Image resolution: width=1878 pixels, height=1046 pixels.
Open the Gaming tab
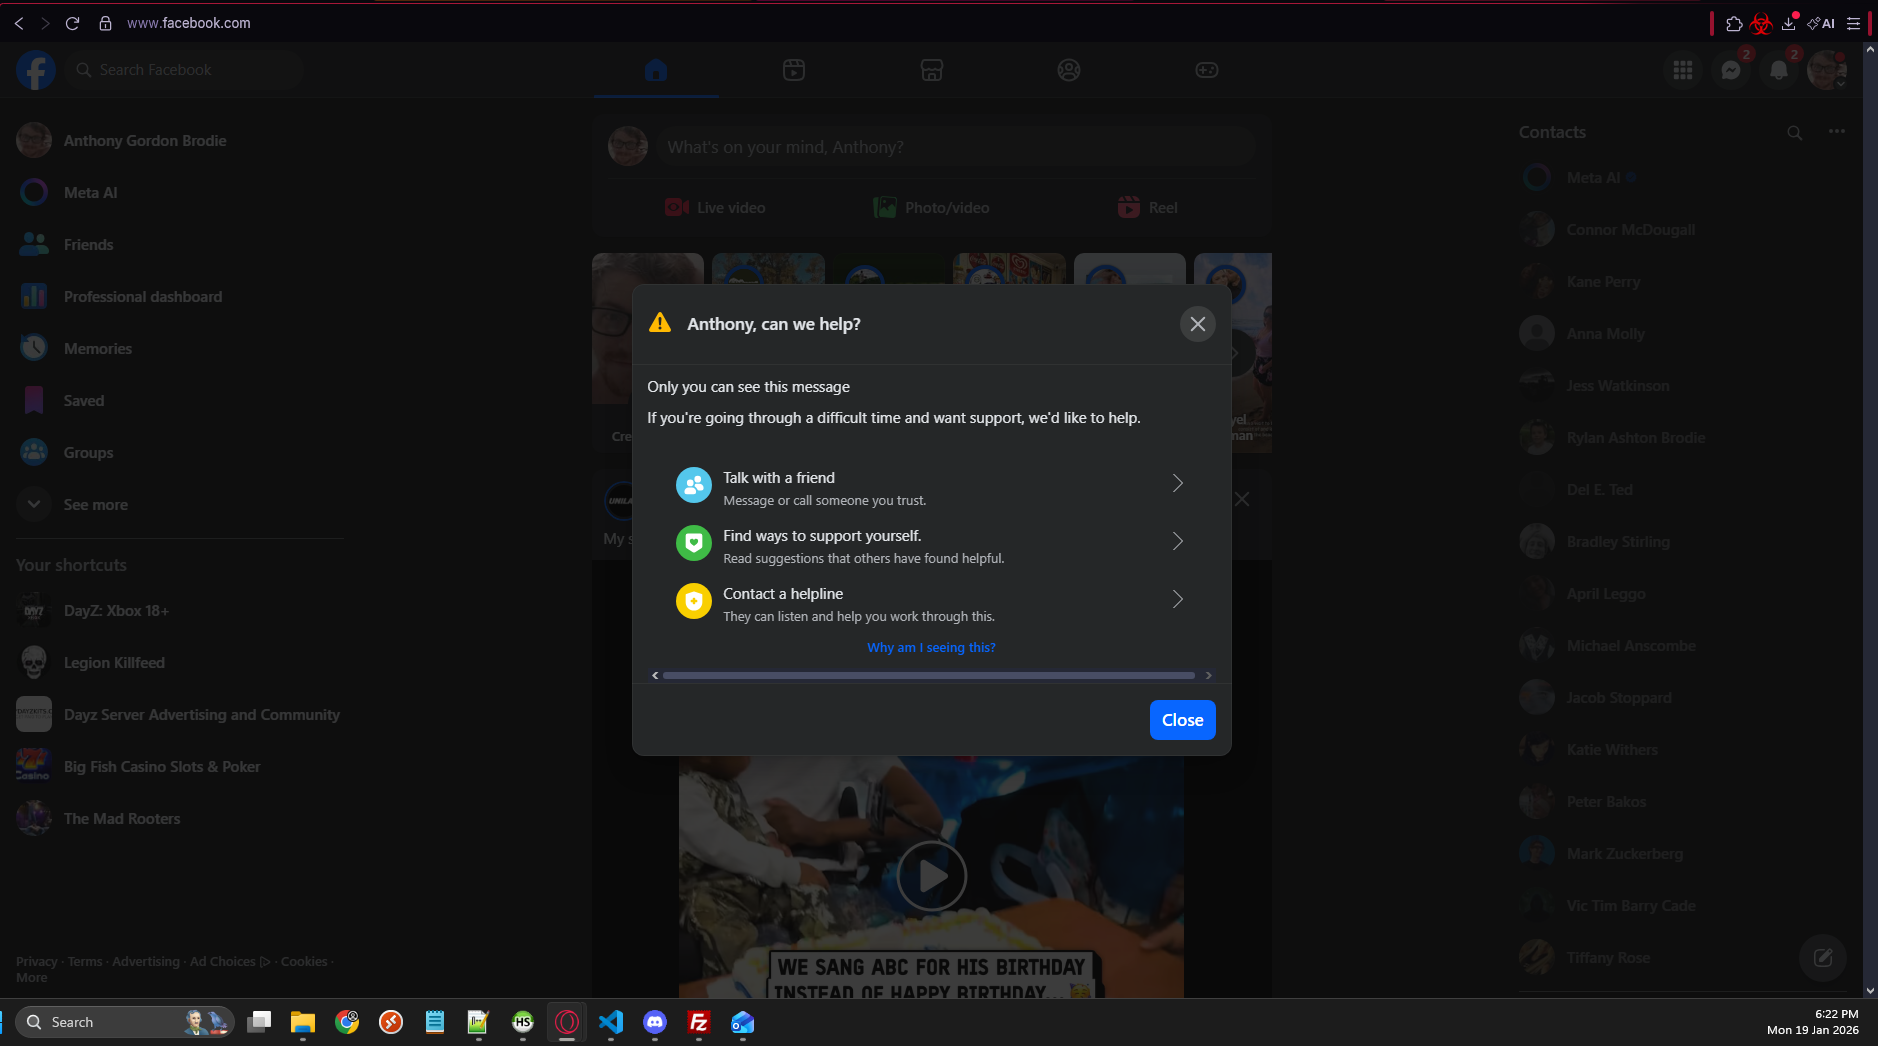pyautogui.click(x=1207, y=70)
